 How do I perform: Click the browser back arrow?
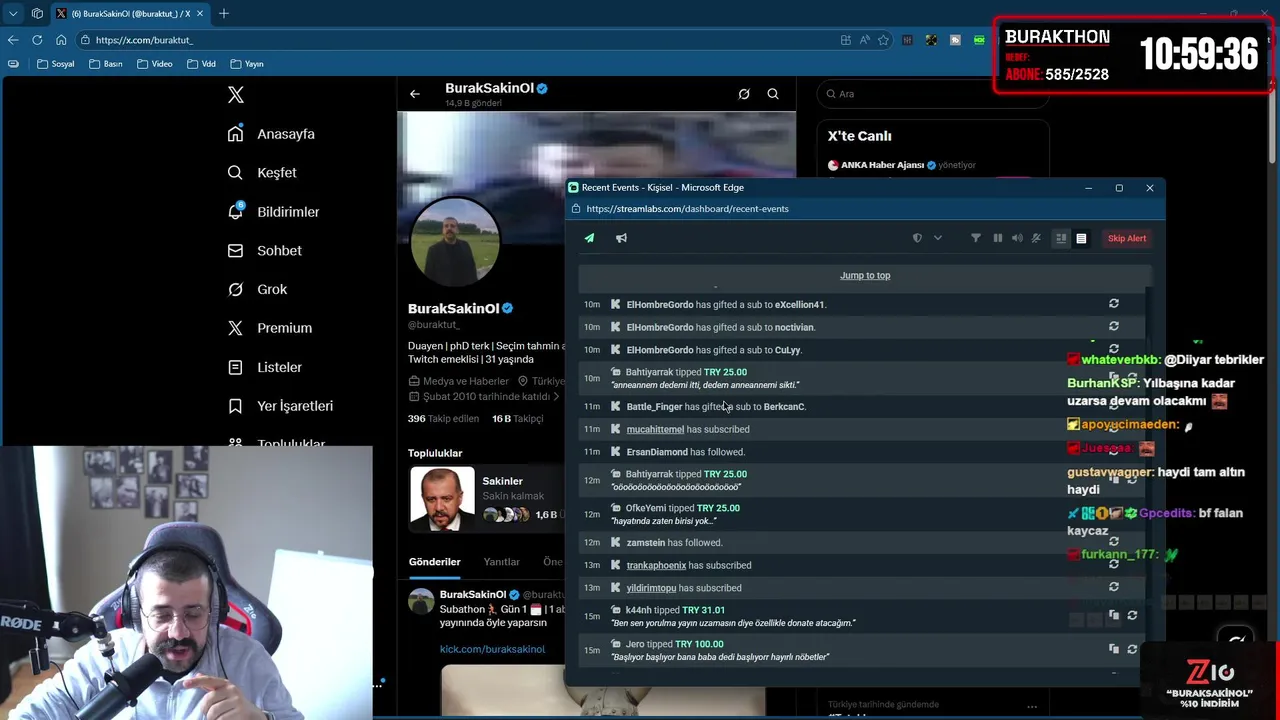coord(13,40)
